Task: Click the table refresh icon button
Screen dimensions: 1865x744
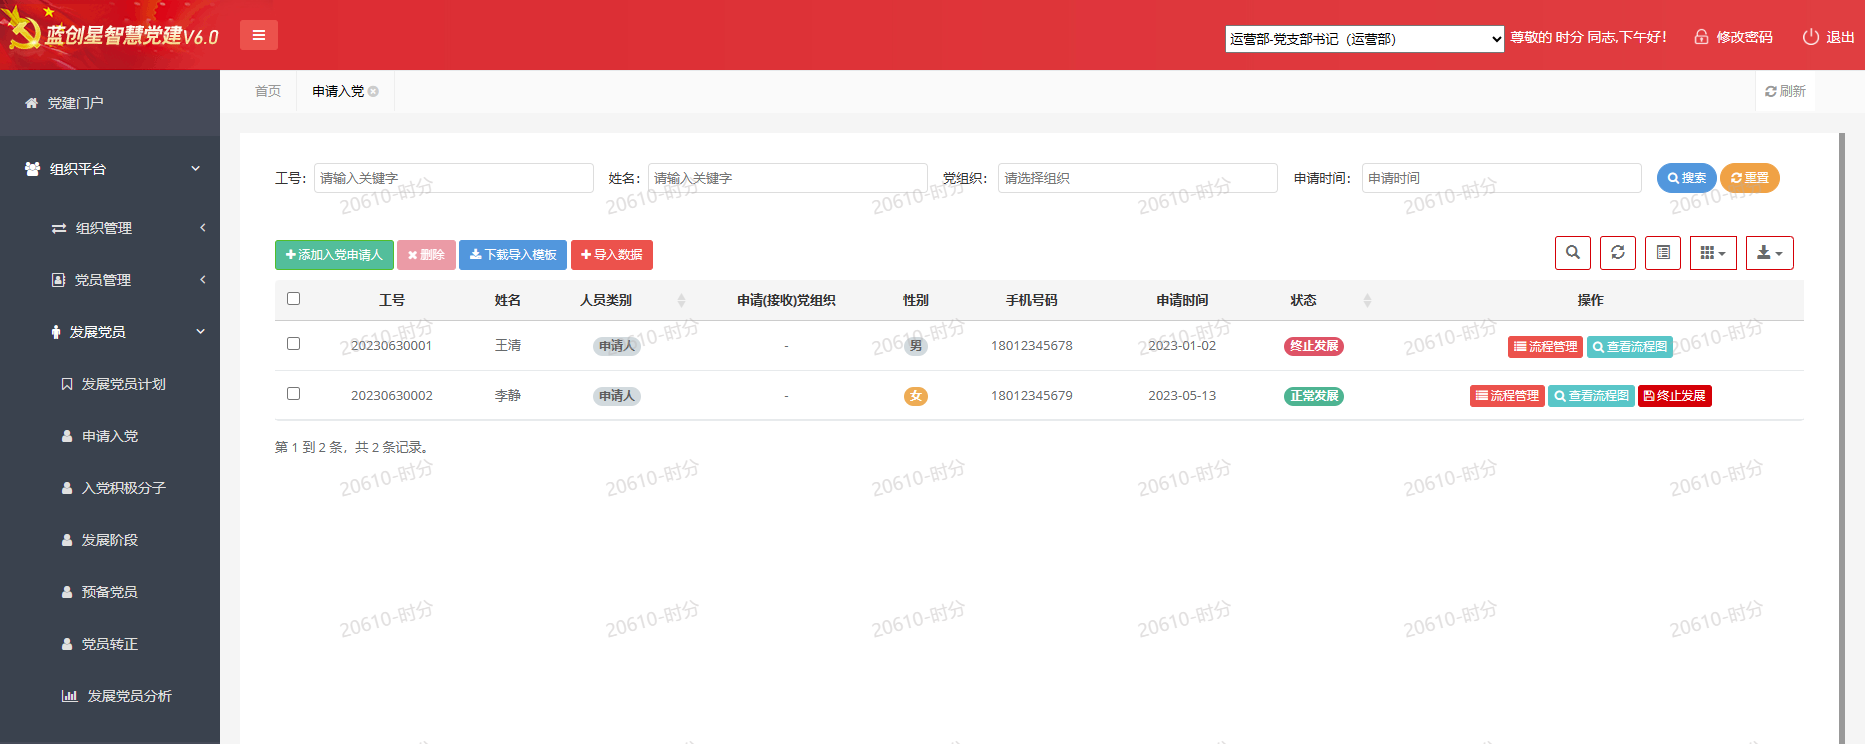Action: pos(1617,253)
